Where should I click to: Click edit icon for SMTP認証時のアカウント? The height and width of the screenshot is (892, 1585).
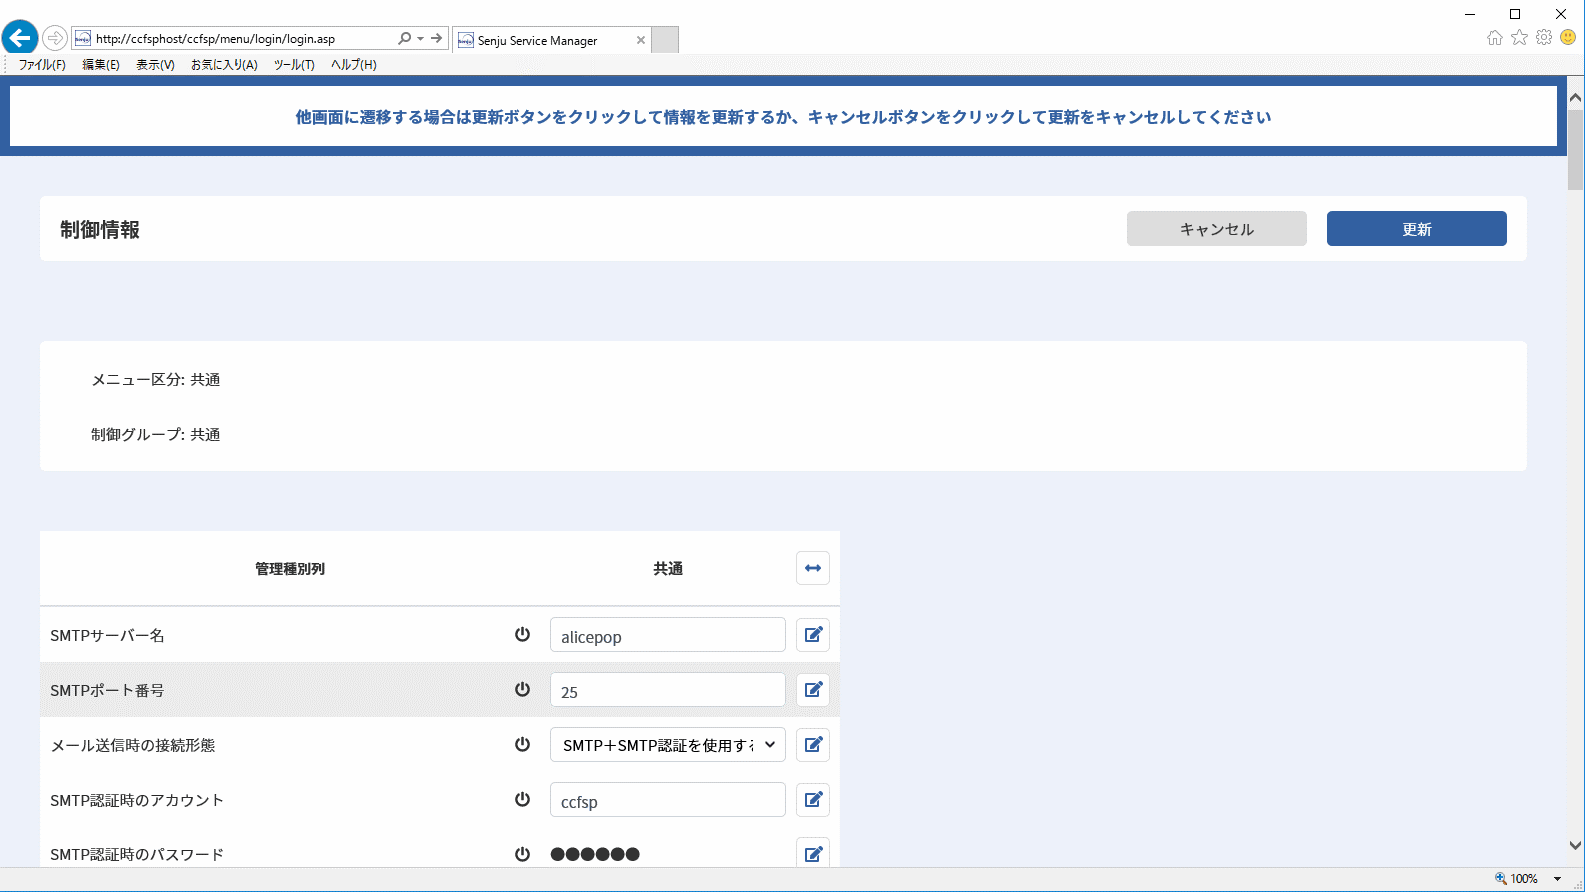[x=813, y=800]
